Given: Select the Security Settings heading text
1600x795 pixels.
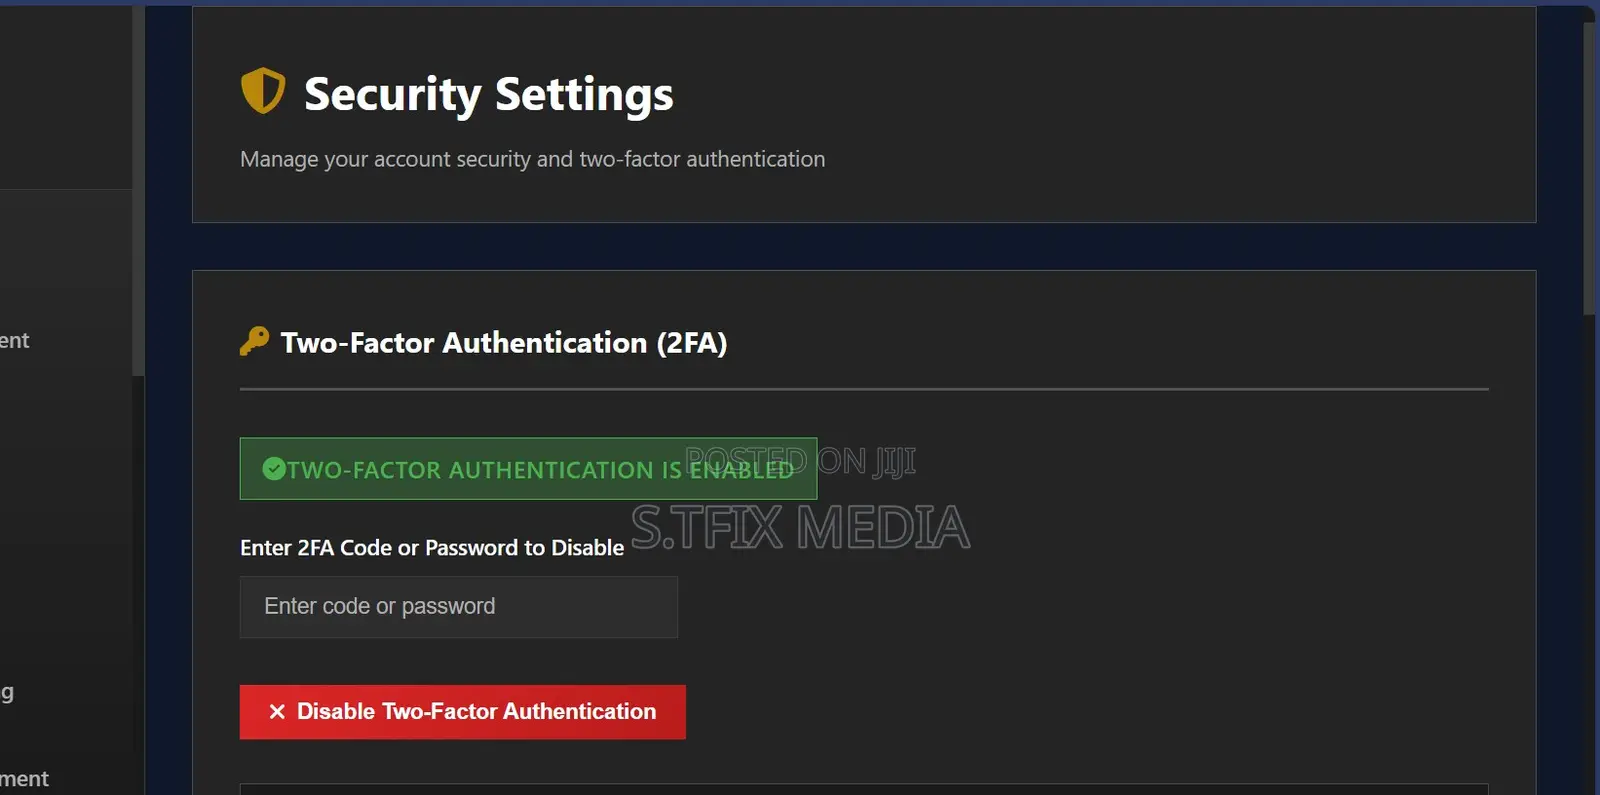Looking at the screenshot, I should [x=488, y=94].
